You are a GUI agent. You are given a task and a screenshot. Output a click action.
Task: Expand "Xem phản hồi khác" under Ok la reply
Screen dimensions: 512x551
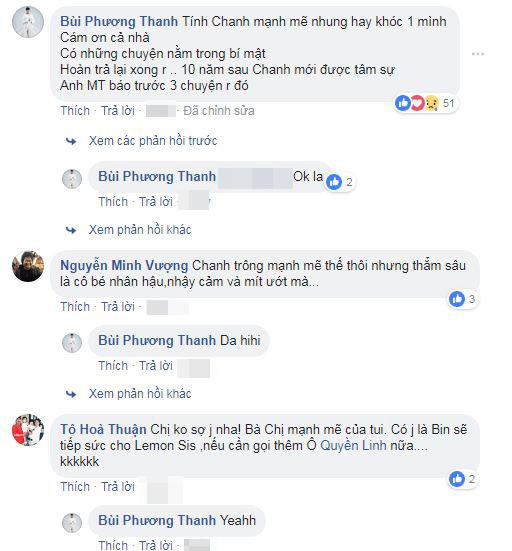pyautogui.click(x=140, y=230)
